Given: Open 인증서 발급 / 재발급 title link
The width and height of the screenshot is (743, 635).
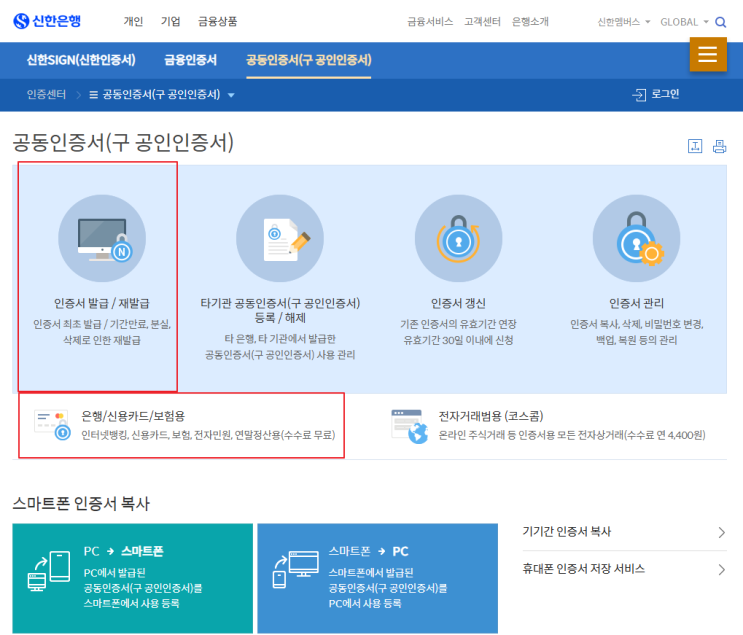Looking at the screenshot, I should [102, 303].
